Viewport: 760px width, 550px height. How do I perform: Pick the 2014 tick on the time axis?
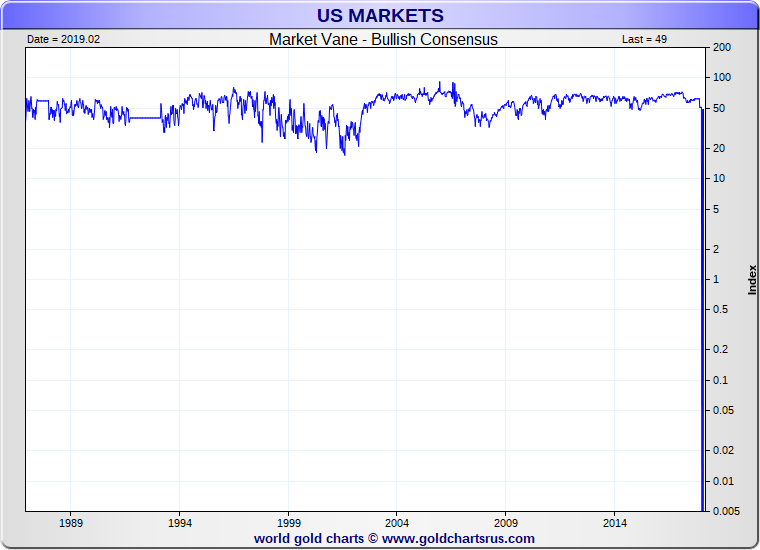(615, 523)
